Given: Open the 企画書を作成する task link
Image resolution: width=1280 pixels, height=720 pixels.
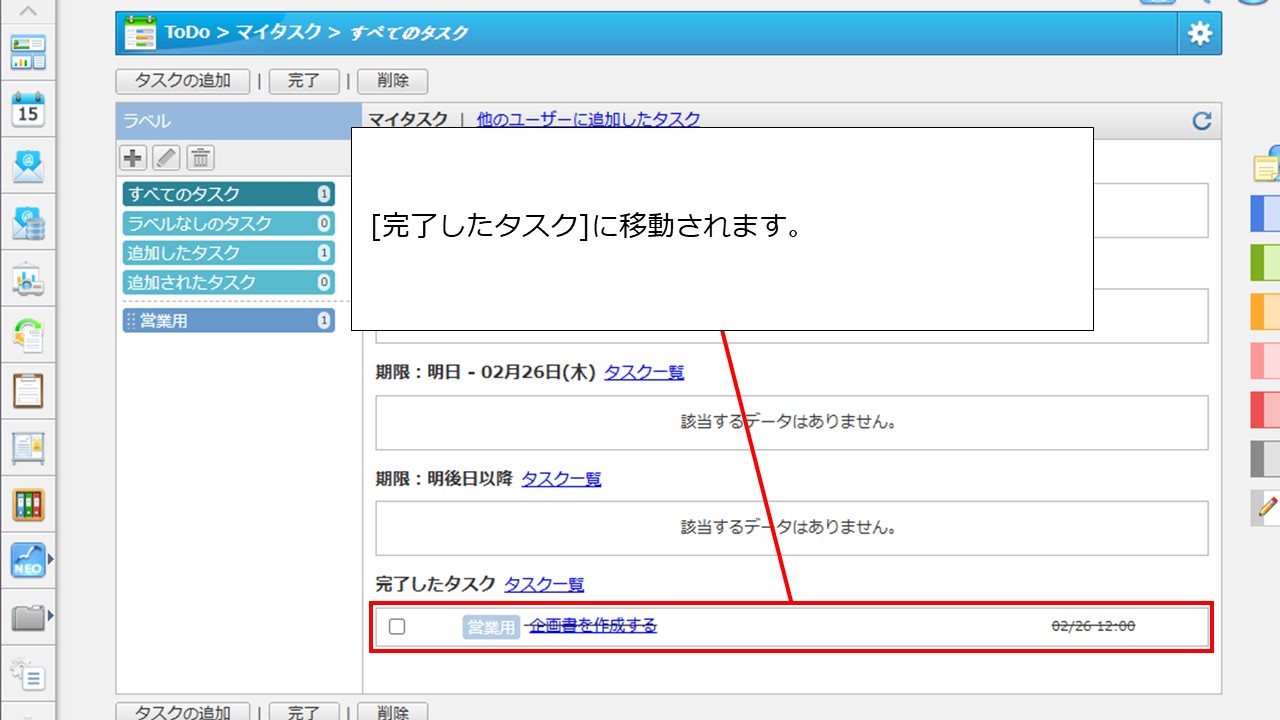Looking at the screenshot, I should click(x=593, y=626).
